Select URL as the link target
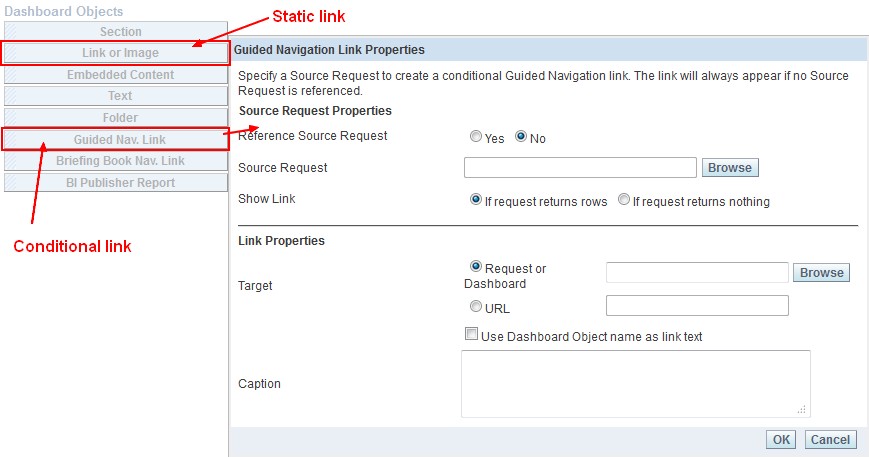 tap(475, 308)
